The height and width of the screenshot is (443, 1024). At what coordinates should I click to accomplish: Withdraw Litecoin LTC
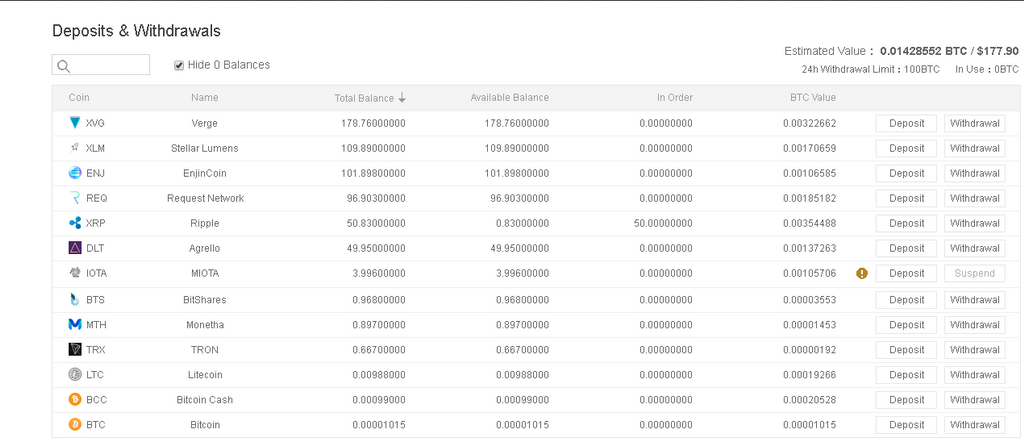coord(974,375)
